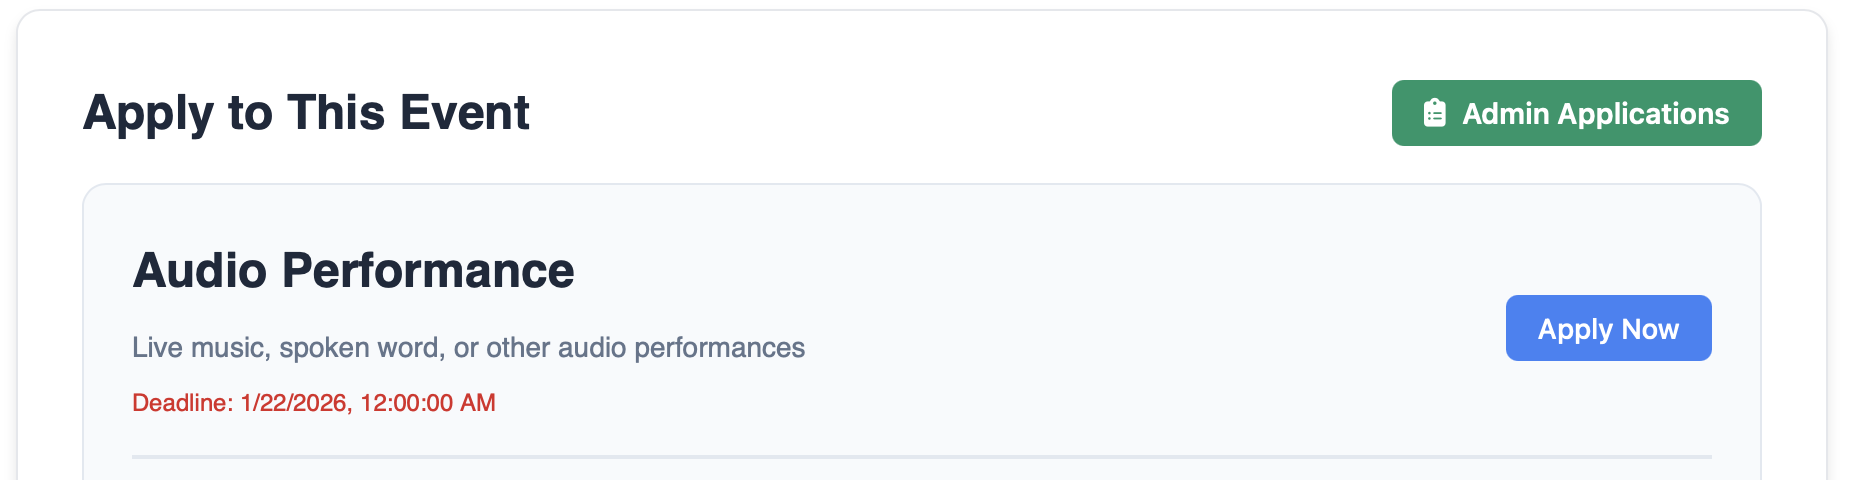
Task: Click the "Apply to This Event" heading
Action: tap(306, 112)
